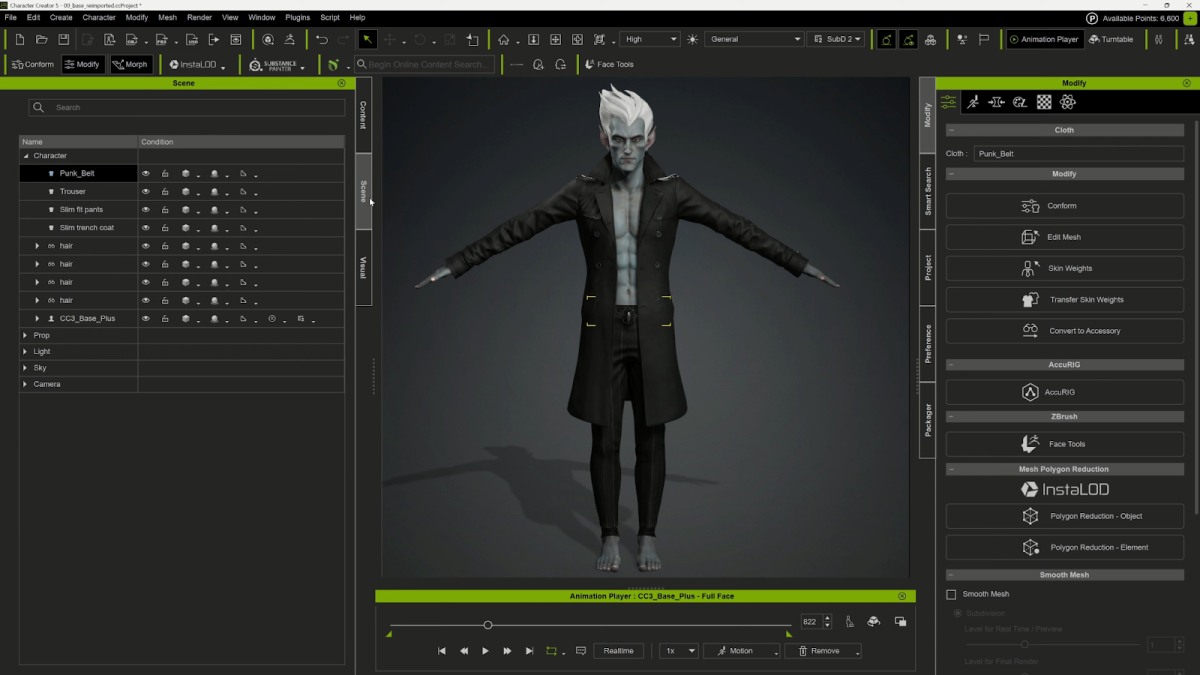Toggle visibility of Slim trench coat
Screen dimensions: 1200x675
tap(146, 228)
